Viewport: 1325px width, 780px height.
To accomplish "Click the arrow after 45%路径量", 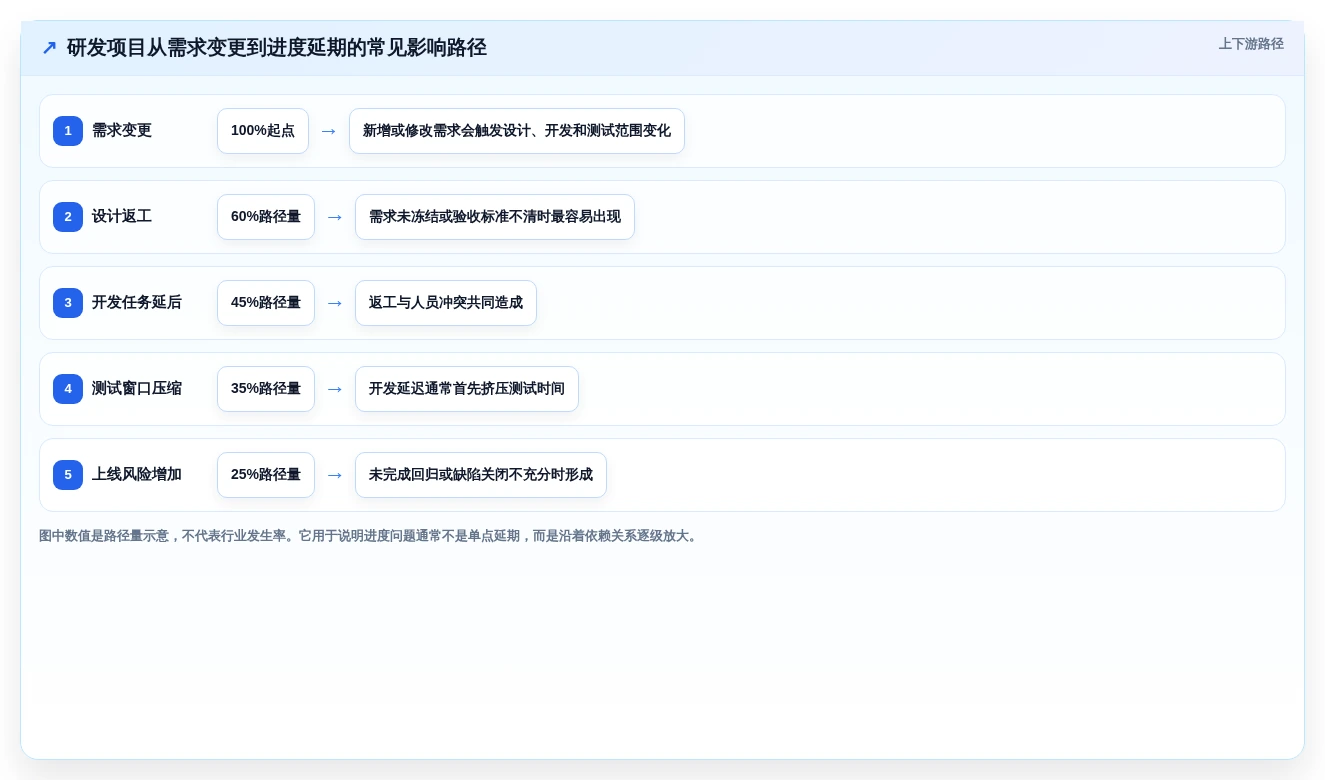I will pyautogui.click(x=335, y=303).
